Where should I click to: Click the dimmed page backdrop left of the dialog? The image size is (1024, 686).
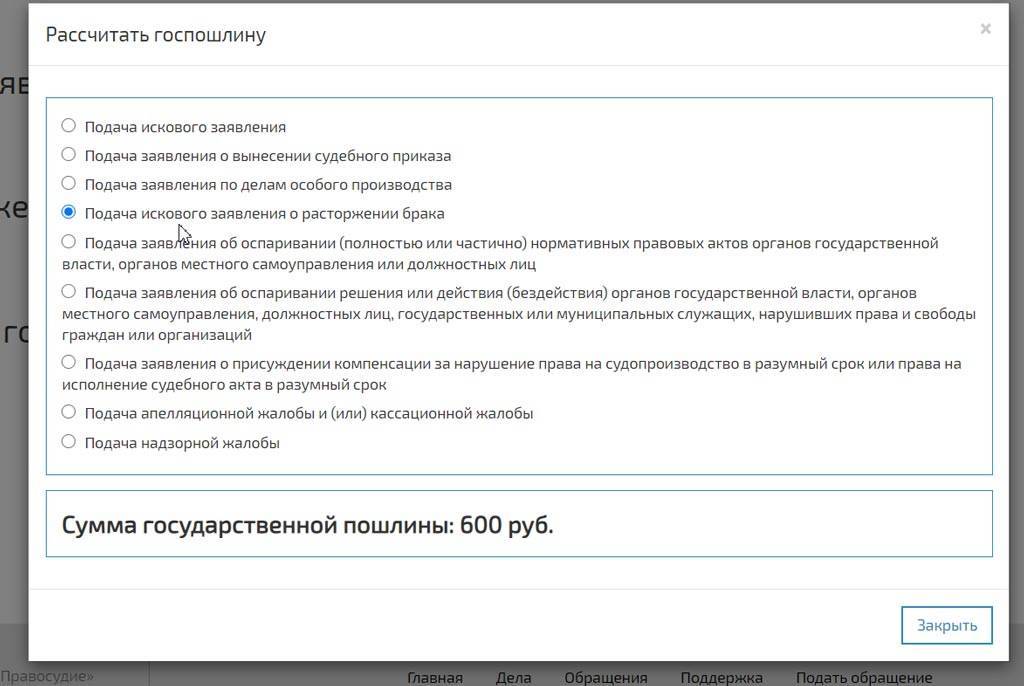pos(13,450)
